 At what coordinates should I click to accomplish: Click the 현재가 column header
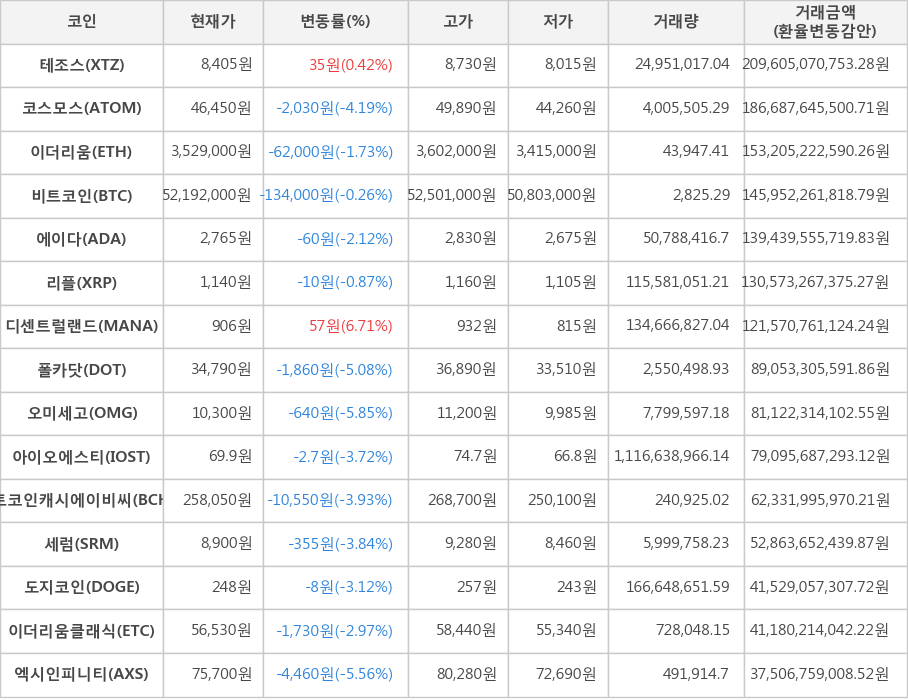pos(213,22)
